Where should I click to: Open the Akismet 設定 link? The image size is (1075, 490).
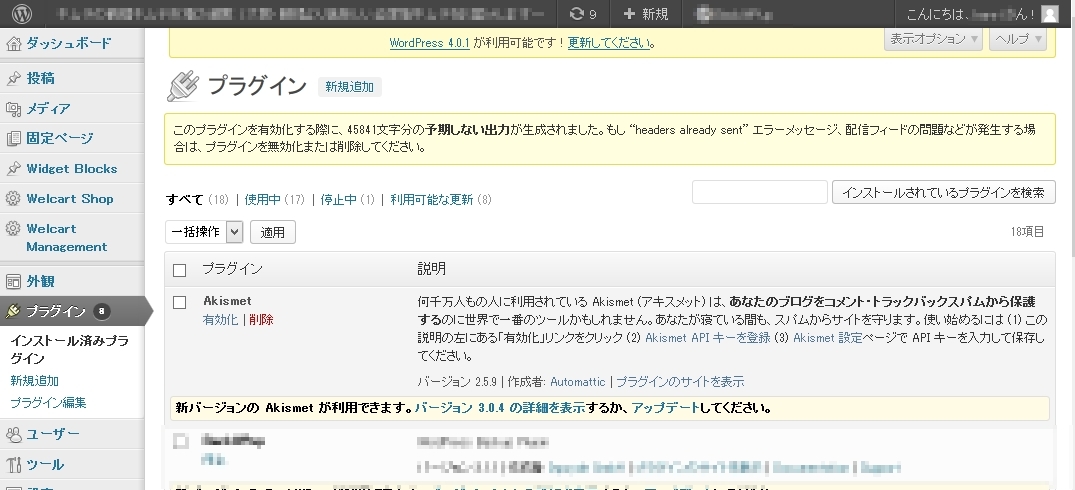tap(828, 338)
